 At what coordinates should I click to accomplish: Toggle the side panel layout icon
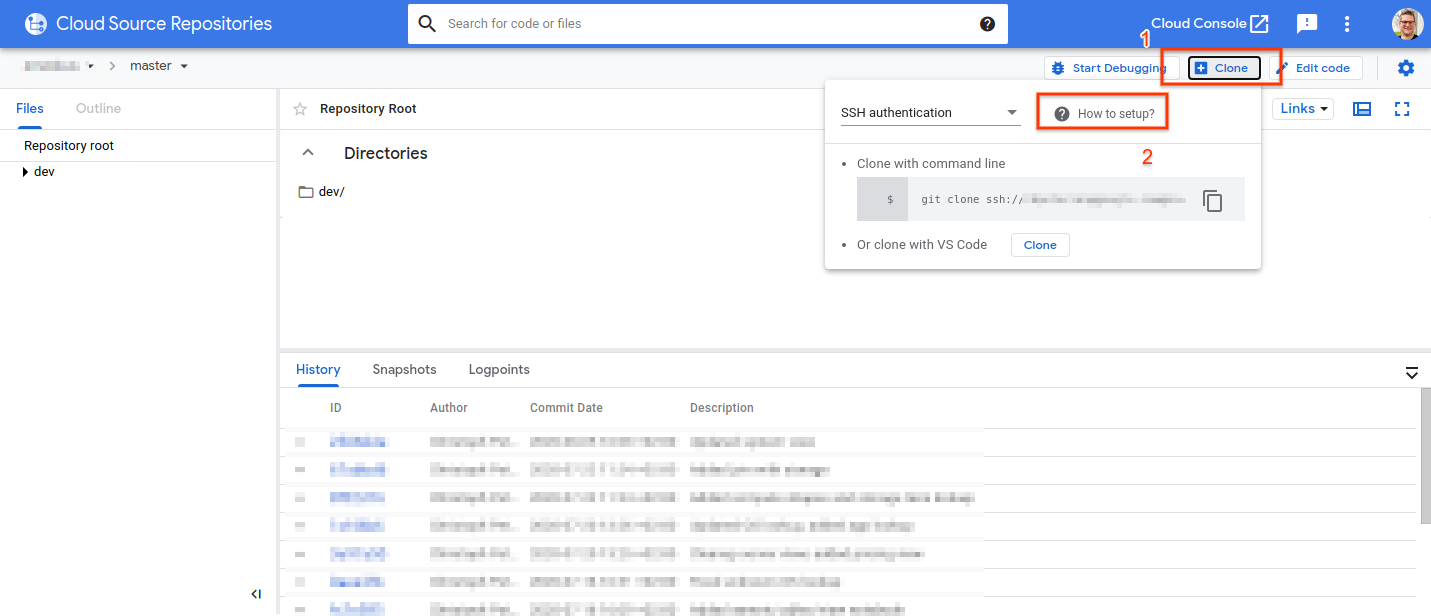click(x=1362, y=109)
